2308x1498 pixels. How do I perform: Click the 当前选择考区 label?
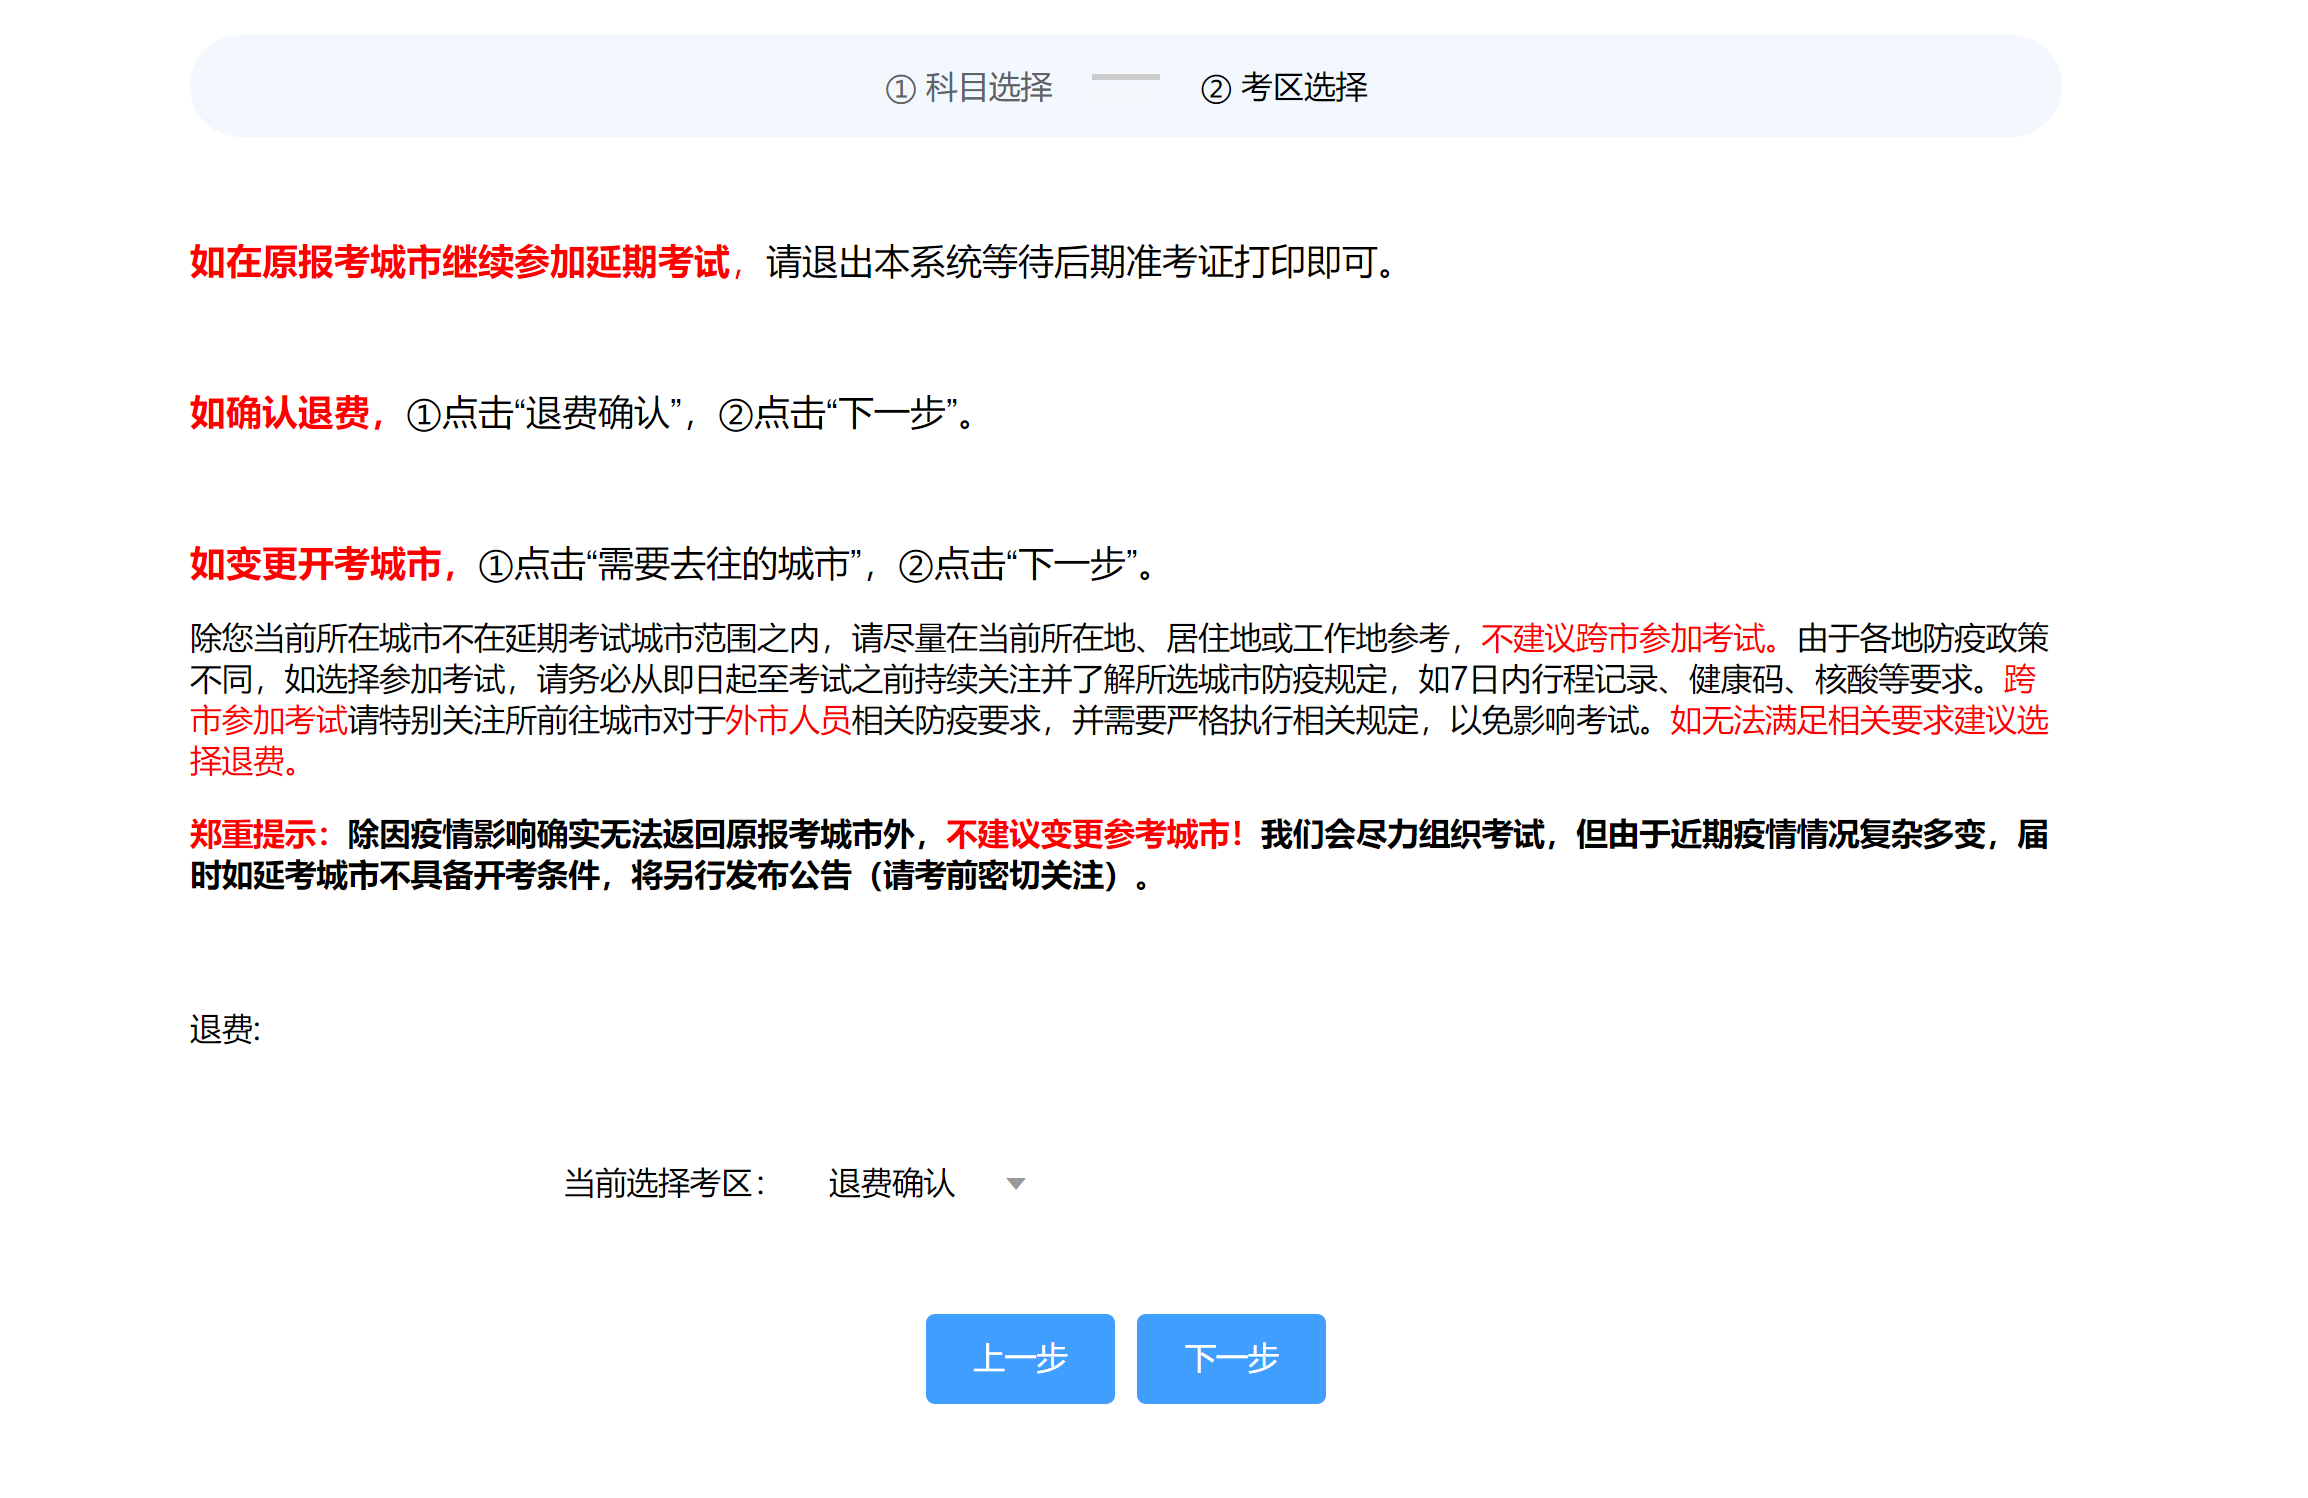(665, 1183)
